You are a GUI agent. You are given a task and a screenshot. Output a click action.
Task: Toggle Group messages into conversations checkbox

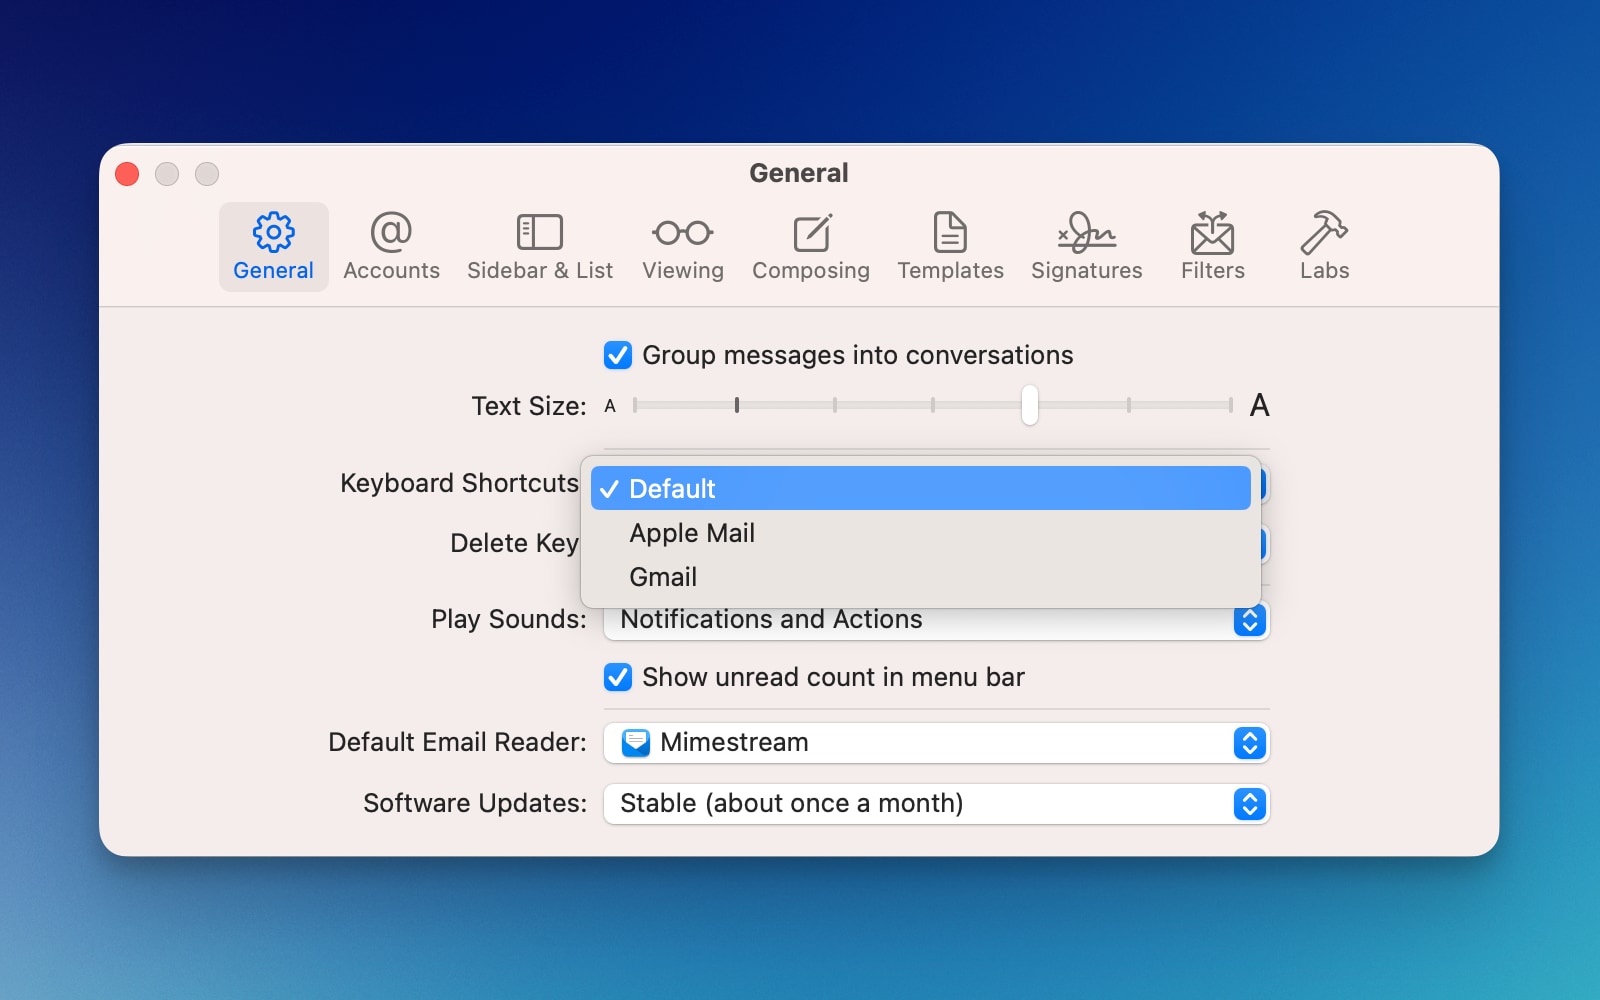[618, 355]
